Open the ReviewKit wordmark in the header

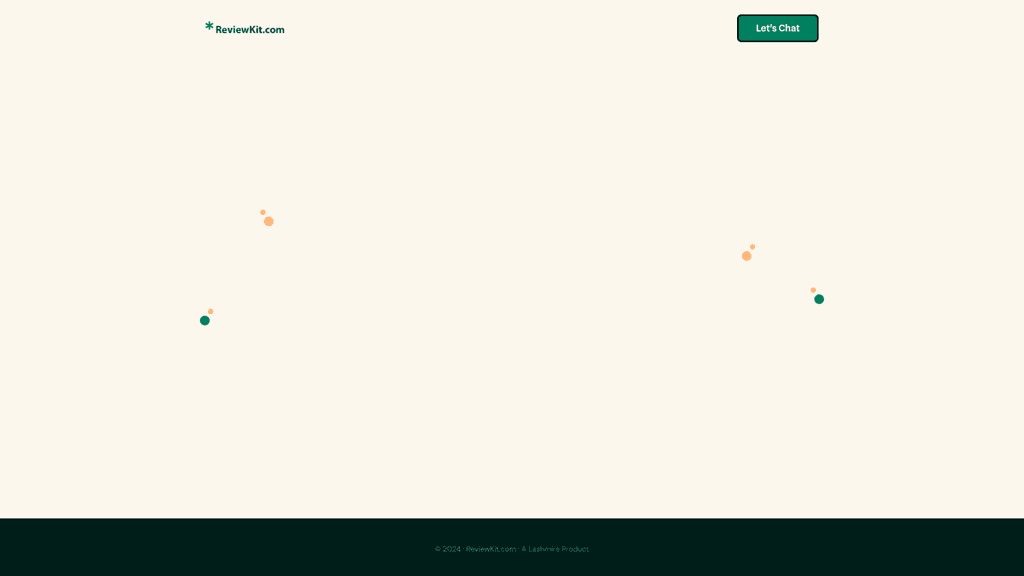240,29
